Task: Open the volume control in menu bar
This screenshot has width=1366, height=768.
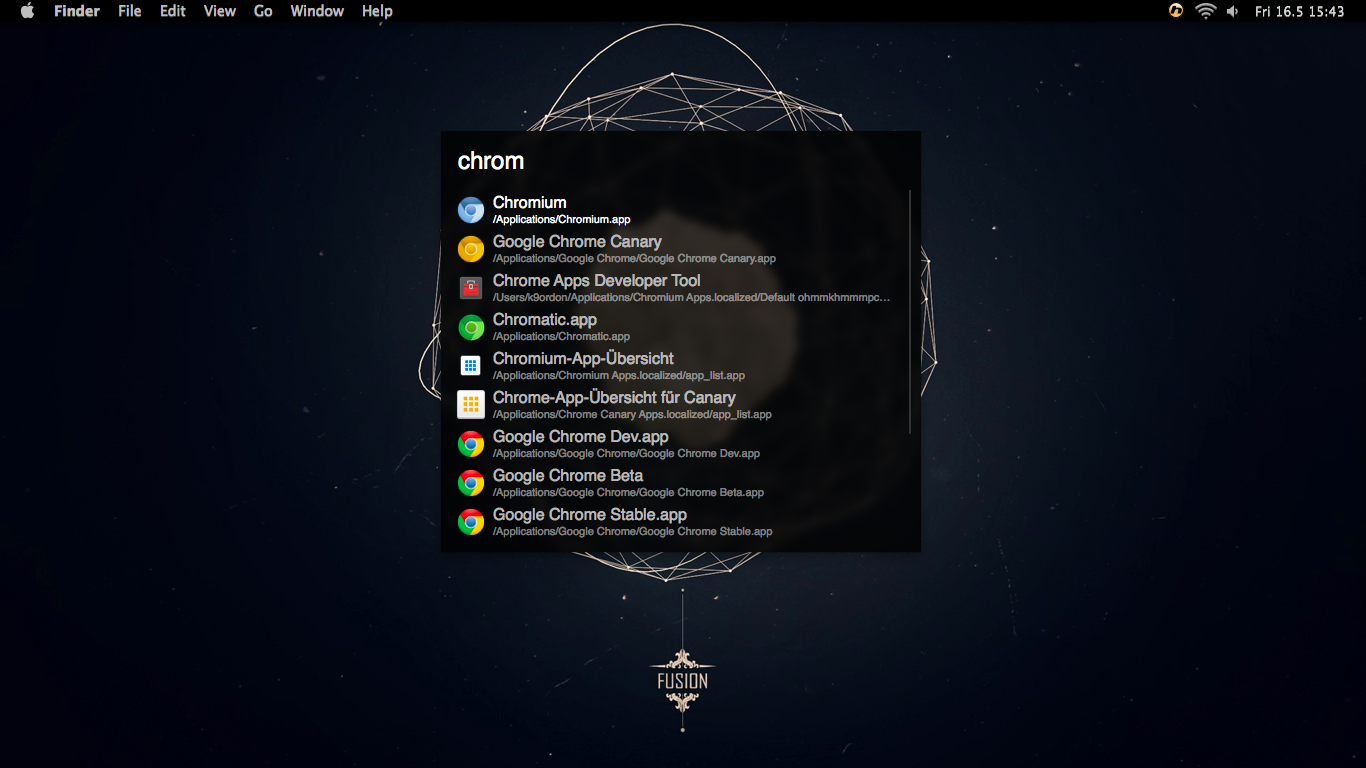Action: tap(1233, 11)
